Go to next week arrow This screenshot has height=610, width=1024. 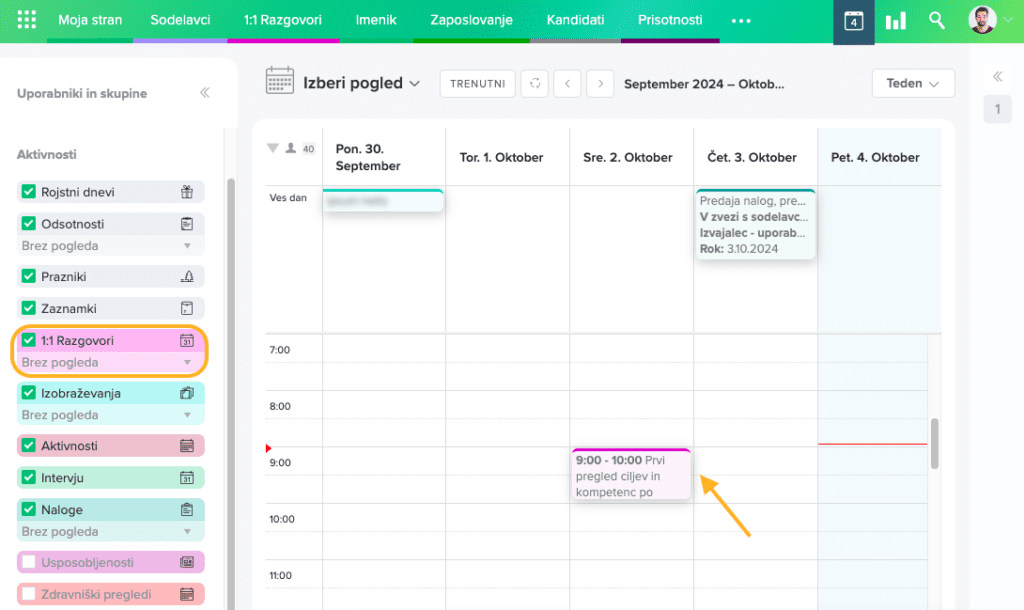point(600,84)
